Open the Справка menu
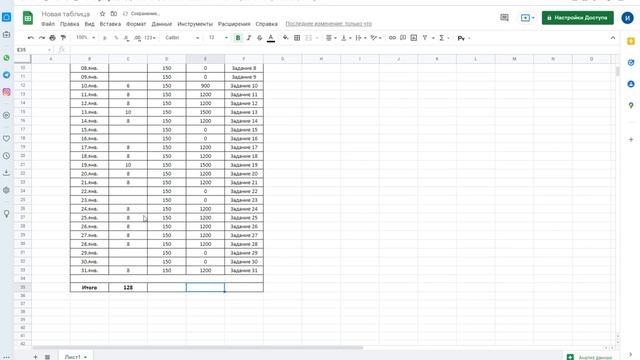This screenshot has width=640, height=360. pos(267,24)
